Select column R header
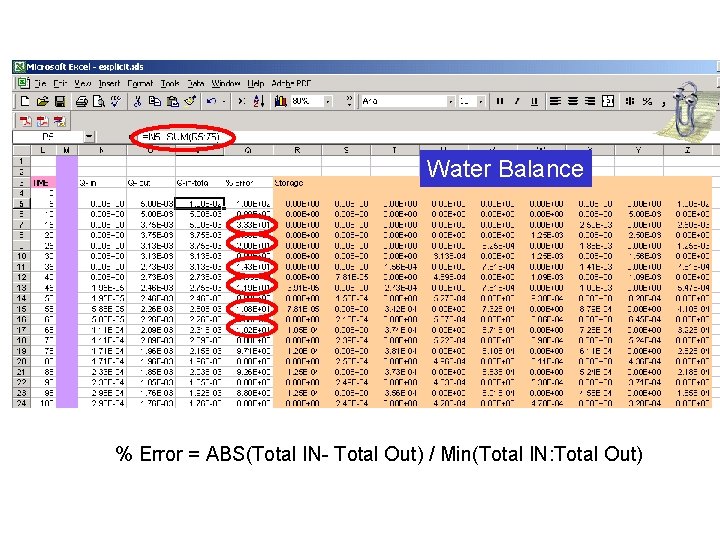The height and width of the screenshot is (540, 720). coord(297,150)
